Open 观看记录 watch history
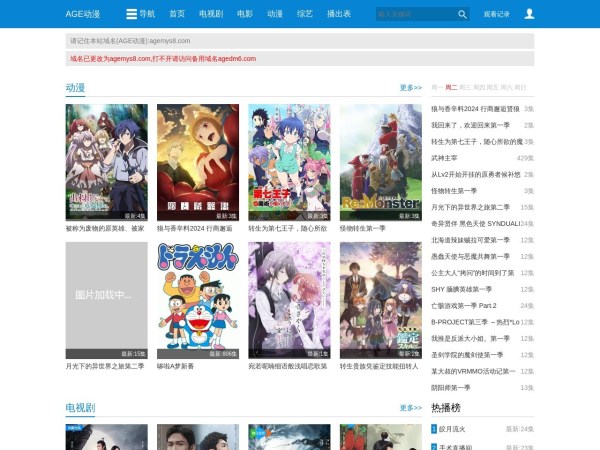 (x=496, y=14)
